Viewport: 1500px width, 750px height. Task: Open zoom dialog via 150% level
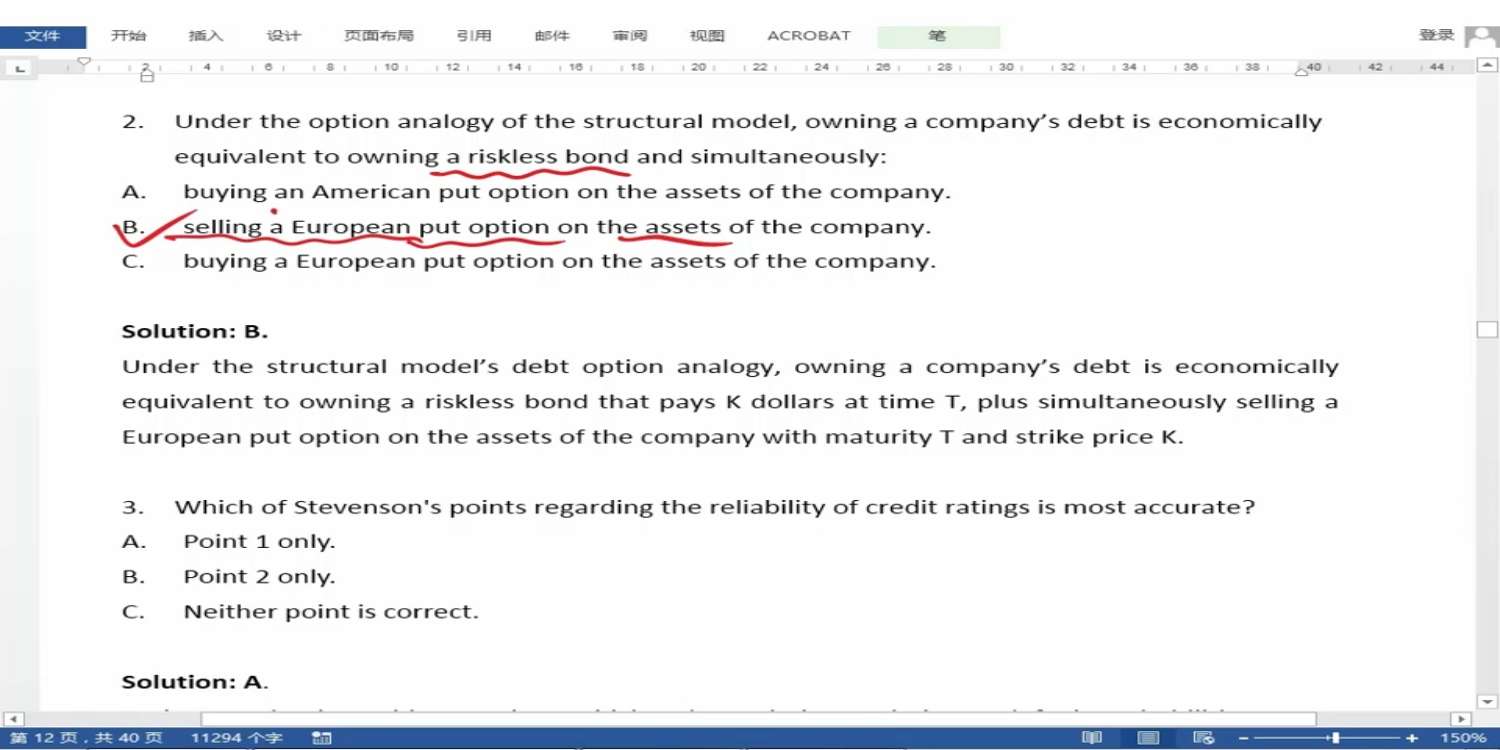[1462, 738]
